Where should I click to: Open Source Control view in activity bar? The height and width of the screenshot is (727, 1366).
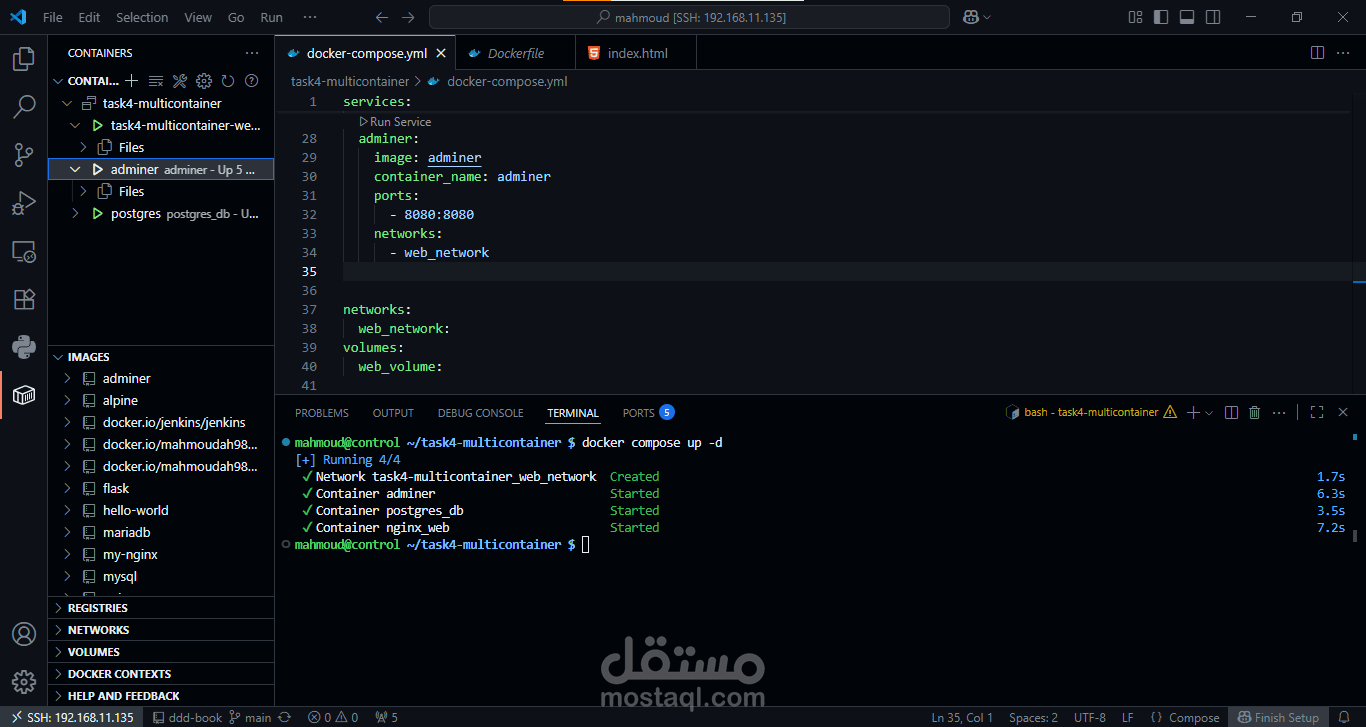click(x=23, y=155)
